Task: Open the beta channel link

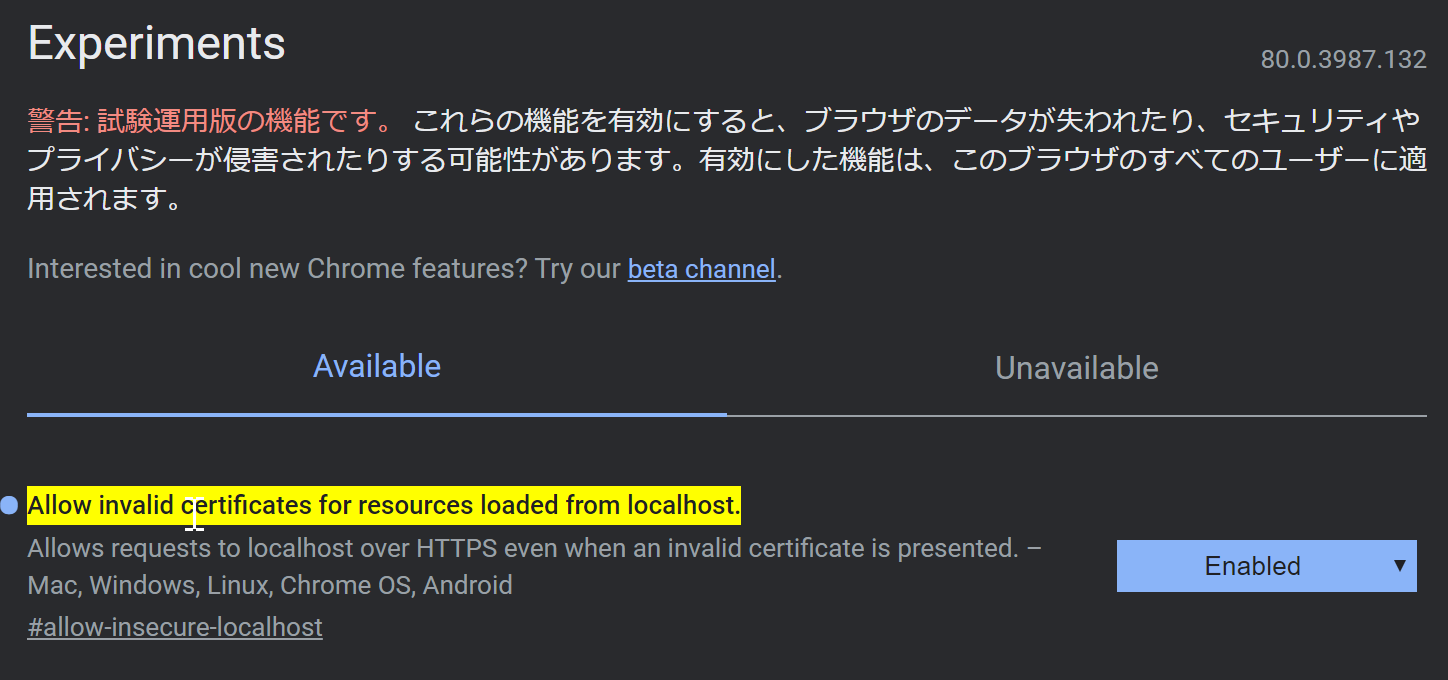Action: (701, 269)
